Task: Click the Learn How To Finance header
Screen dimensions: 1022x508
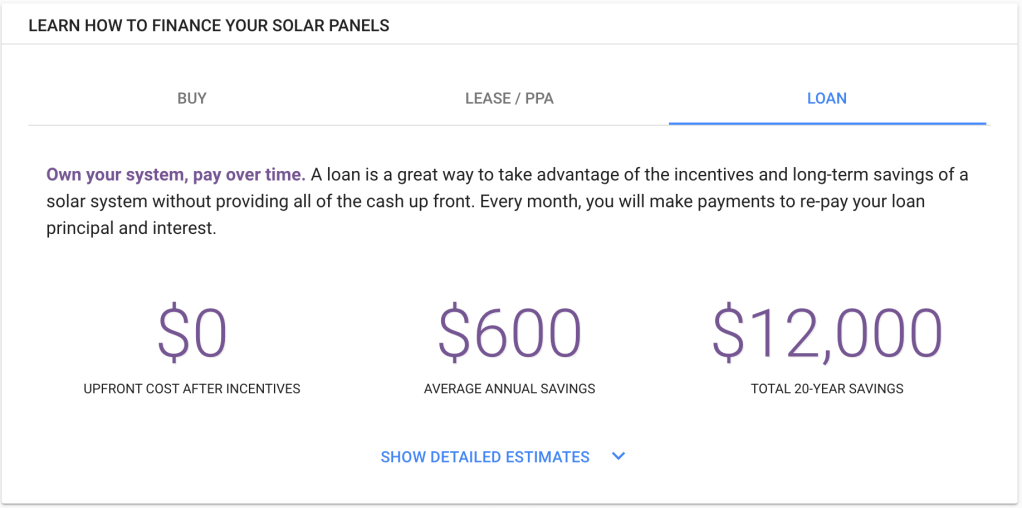Action: tap(208, 26)
